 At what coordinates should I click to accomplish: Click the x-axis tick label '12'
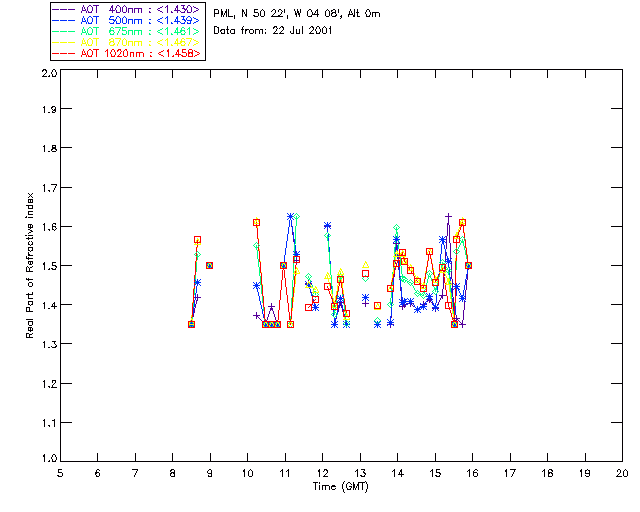(322, 473)
